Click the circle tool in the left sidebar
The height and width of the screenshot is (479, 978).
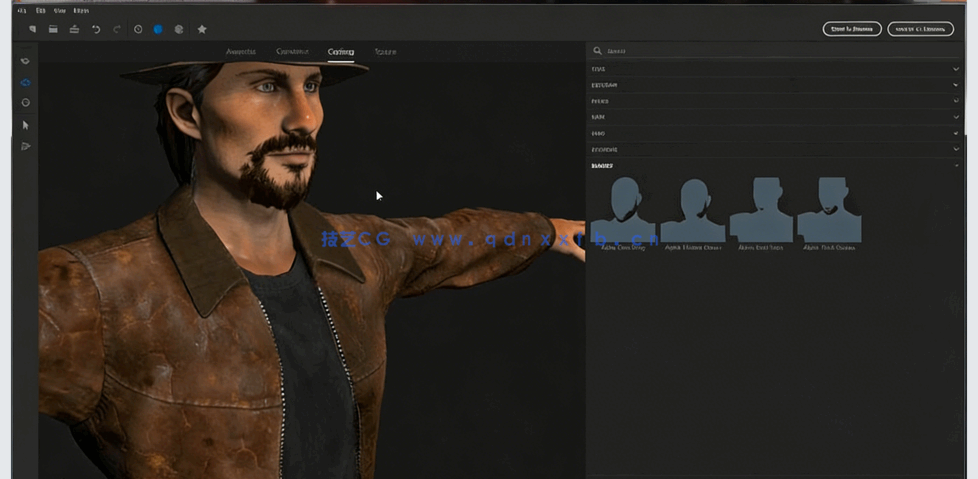pyautogui.click(x=26, y=103)
